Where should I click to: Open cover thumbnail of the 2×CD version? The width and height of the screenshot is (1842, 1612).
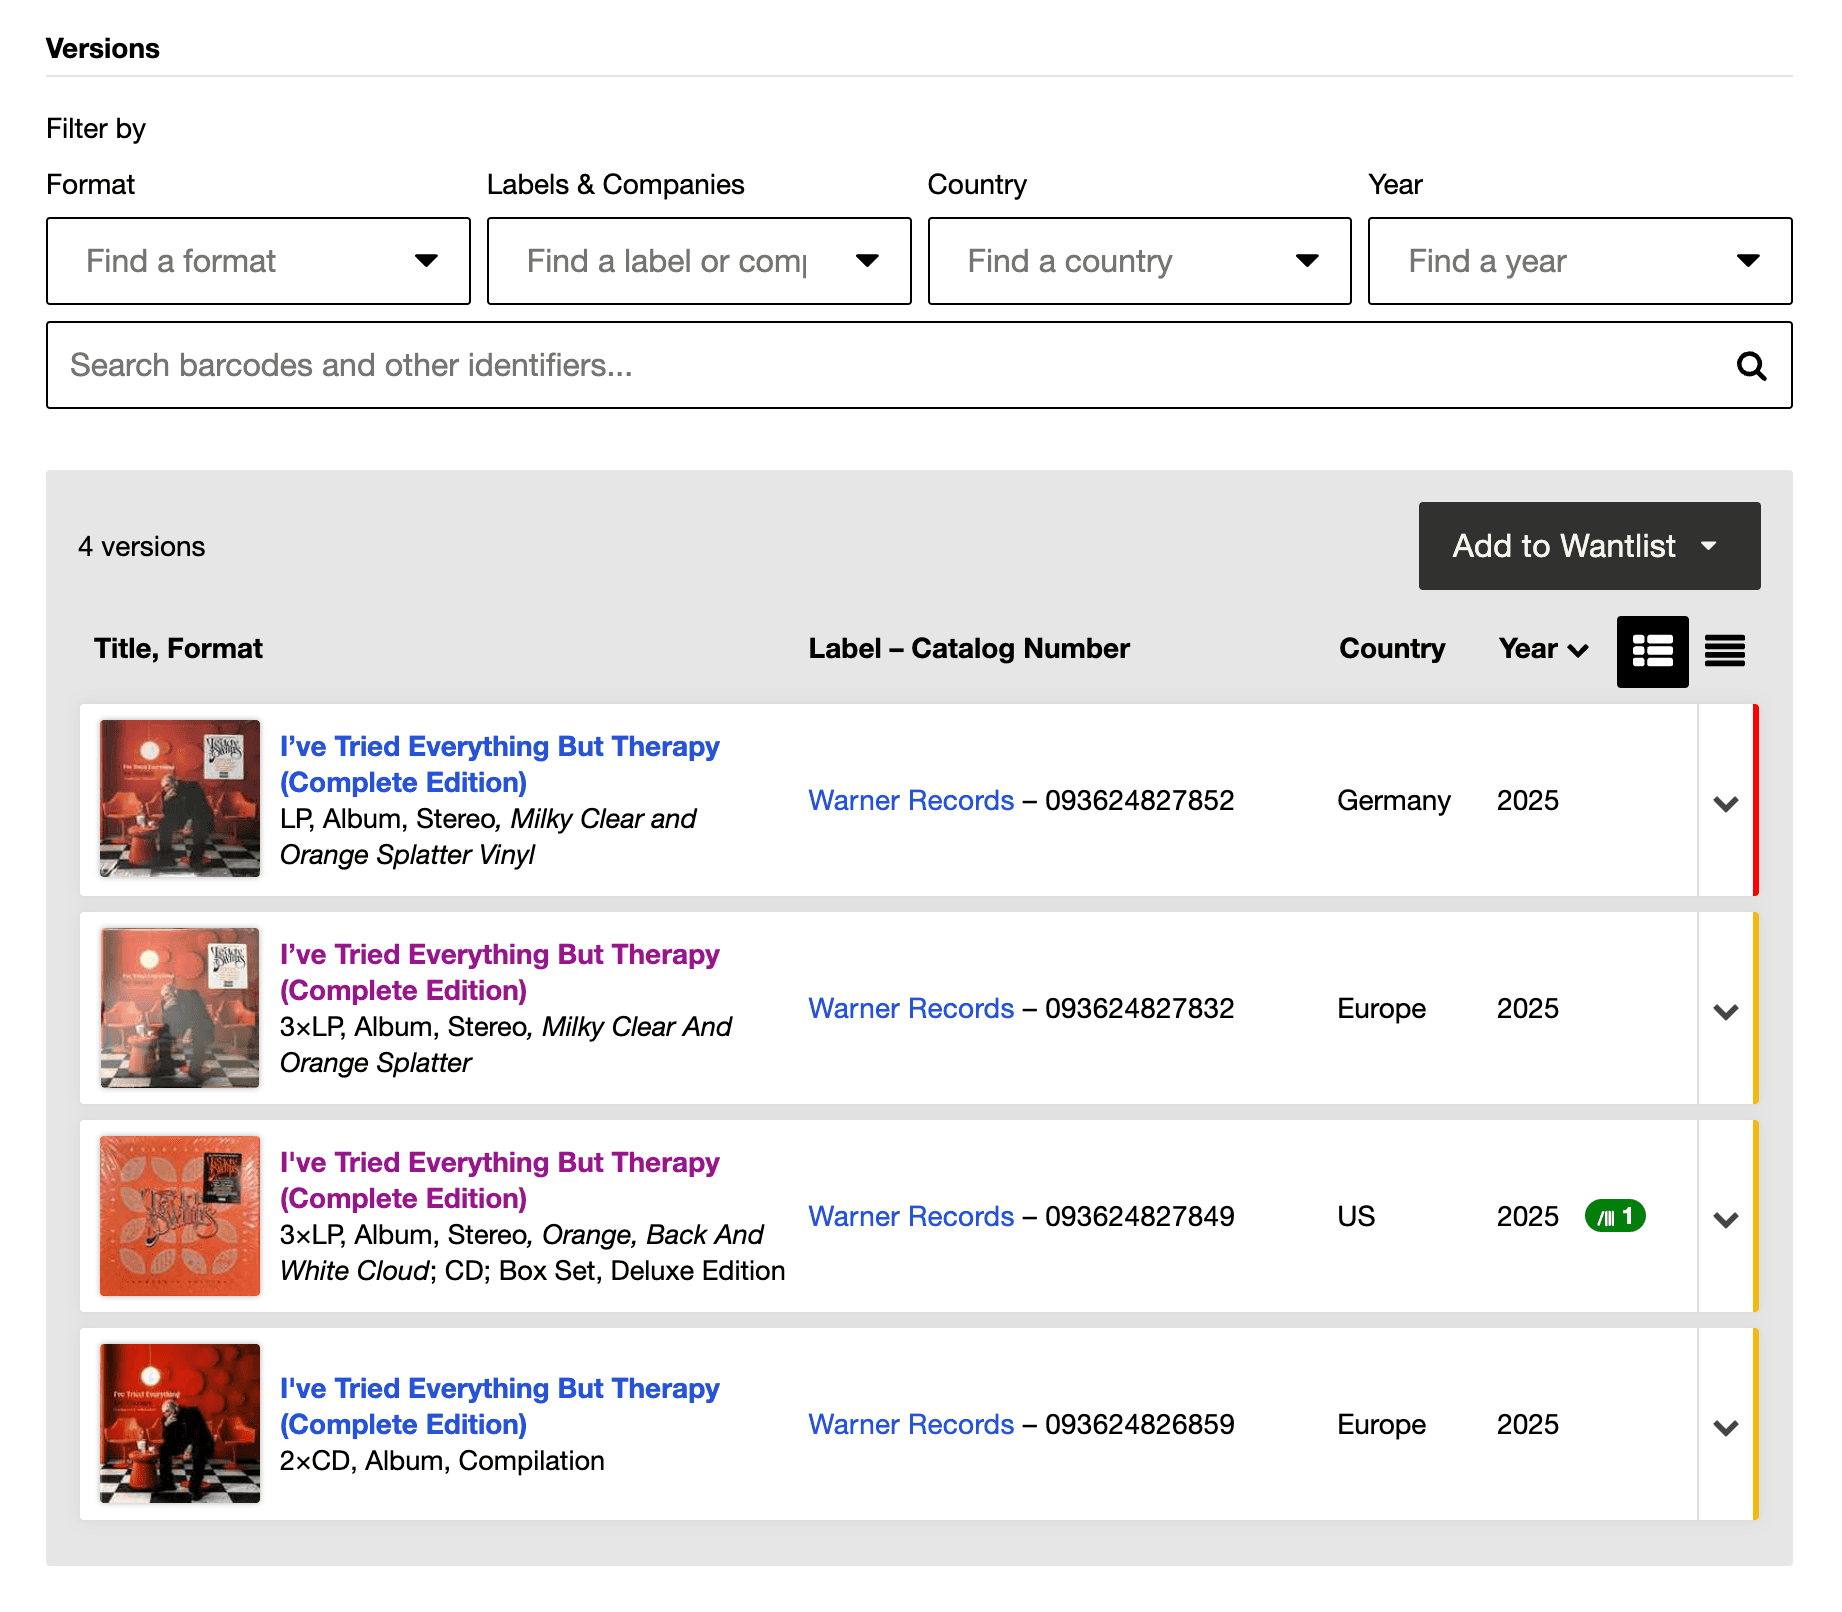pyautogui.click(x=180, y=1424)
